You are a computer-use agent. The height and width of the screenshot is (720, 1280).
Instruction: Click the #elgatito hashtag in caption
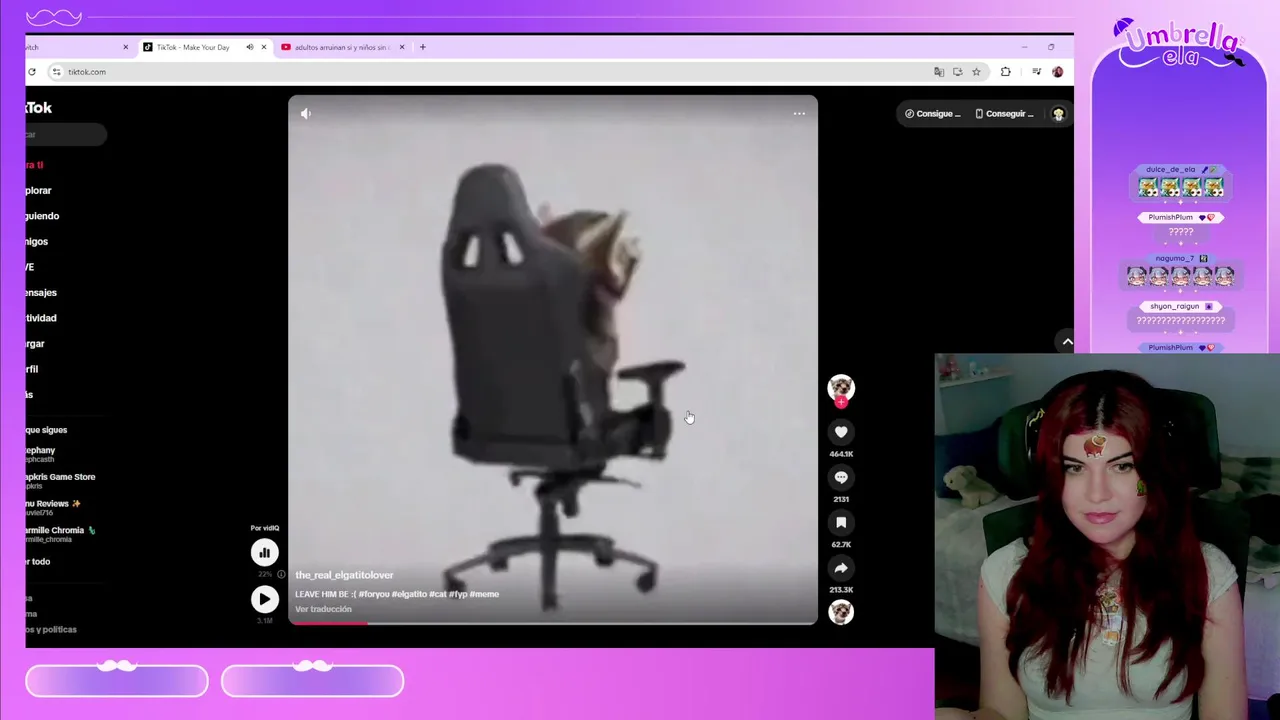click(x=408, y=594)
